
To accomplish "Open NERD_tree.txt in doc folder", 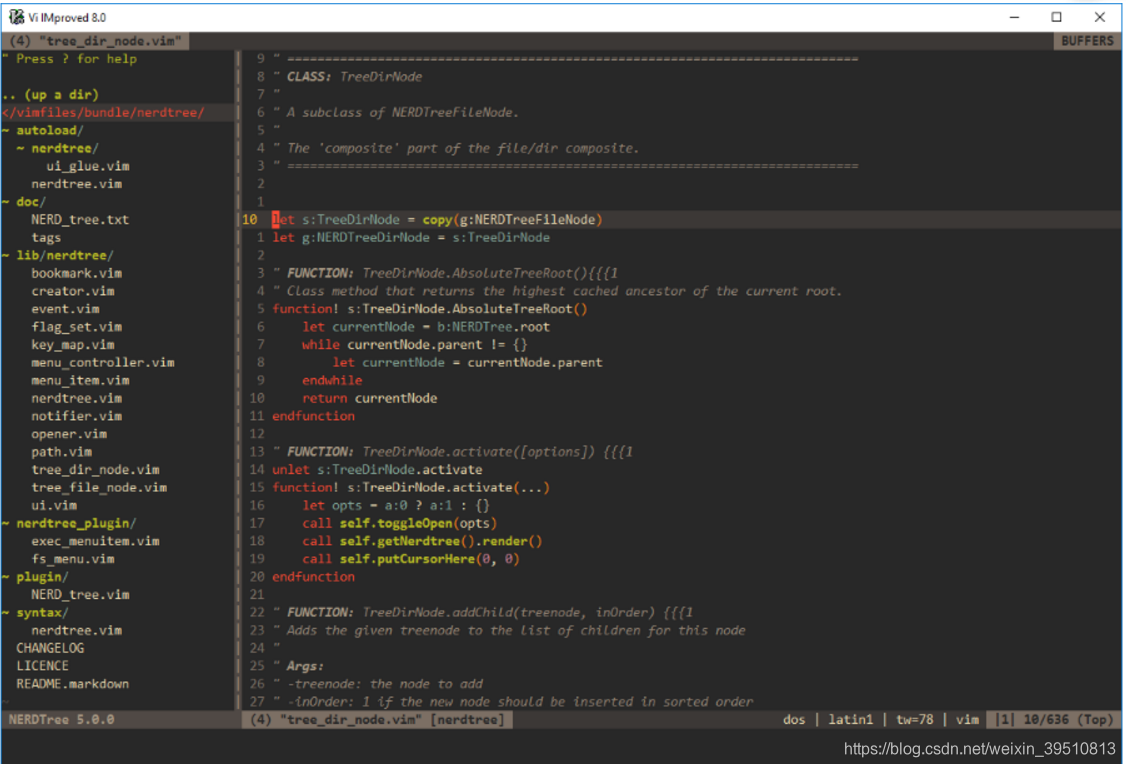I will click(x=80, y=219).
